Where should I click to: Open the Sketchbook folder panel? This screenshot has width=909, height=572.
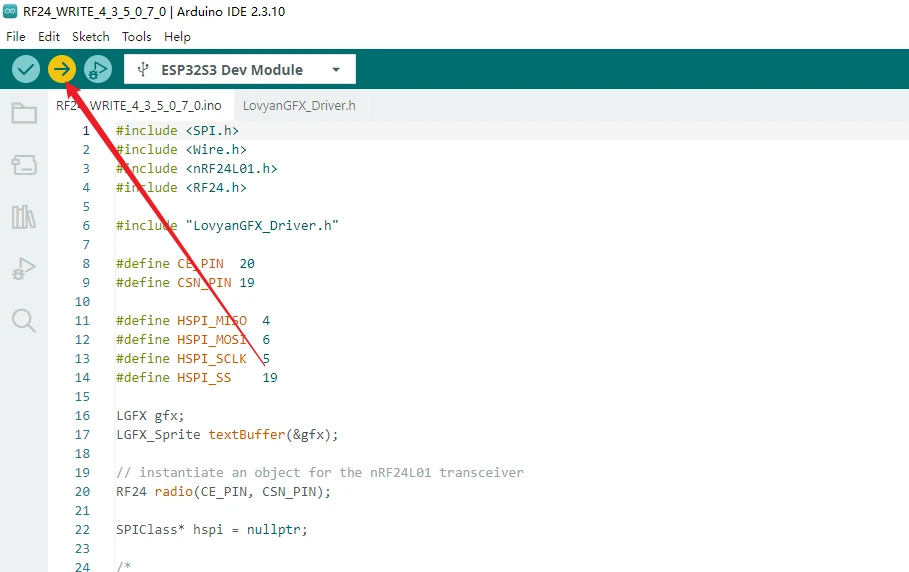tap(24, 113)
